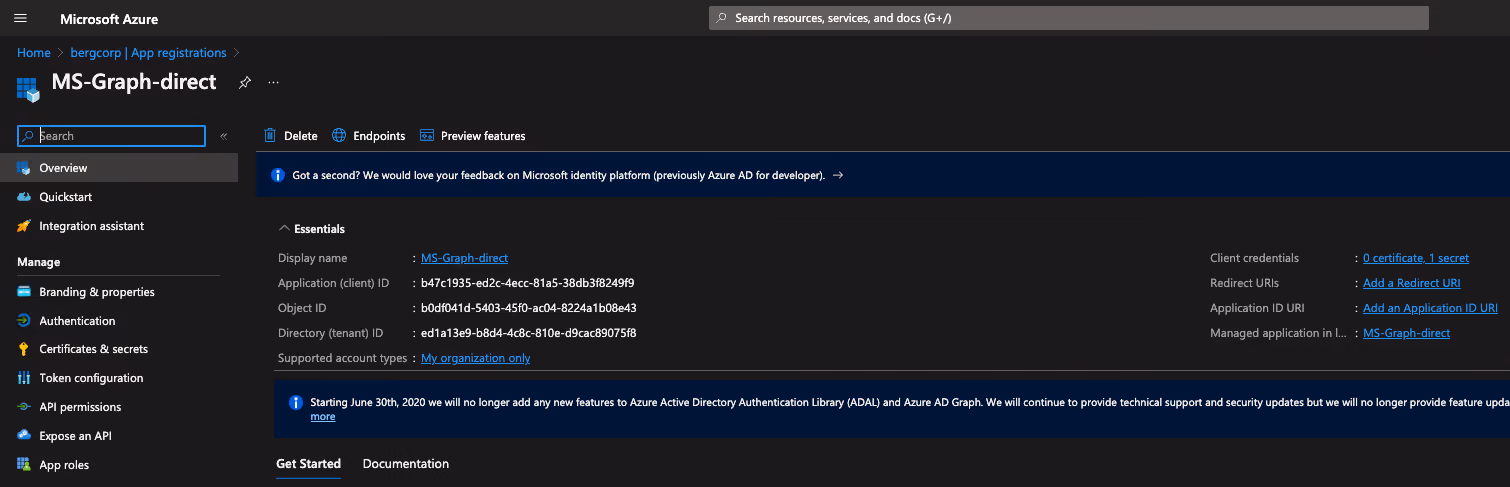
Task: Pin MS-Graph-direct to dashboard
Action: pyautogui.click(x=244, y=83)
